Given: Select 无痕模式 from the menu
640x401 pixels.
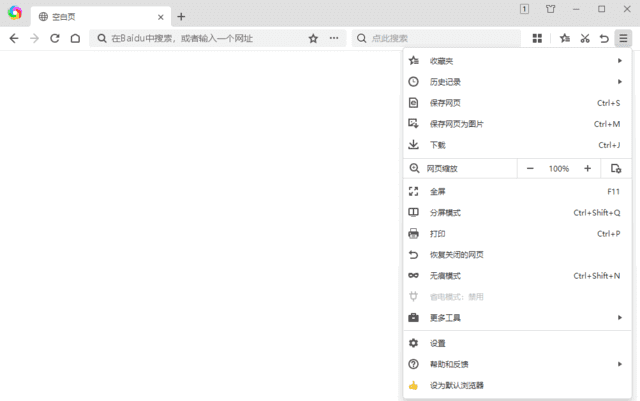Looking at the screenshot, I should (x=445, y=276).
